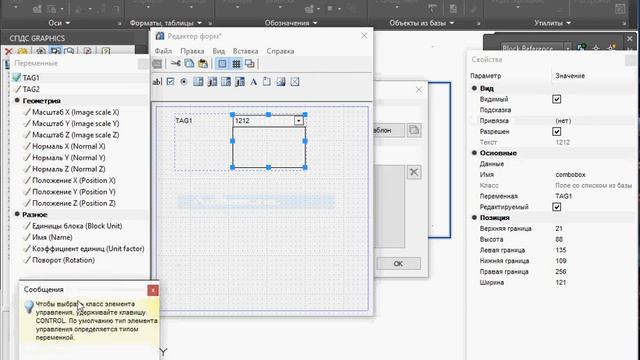This screenshot has height=360, width=640.
Task: Select 'Поворот (Rotation)' variable
Action: (x=63, y=260)
